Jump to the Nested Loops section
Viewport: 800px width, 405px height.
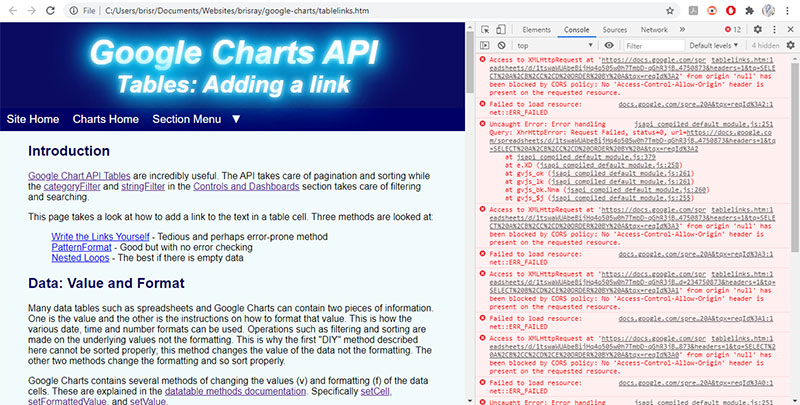(80, 258)
